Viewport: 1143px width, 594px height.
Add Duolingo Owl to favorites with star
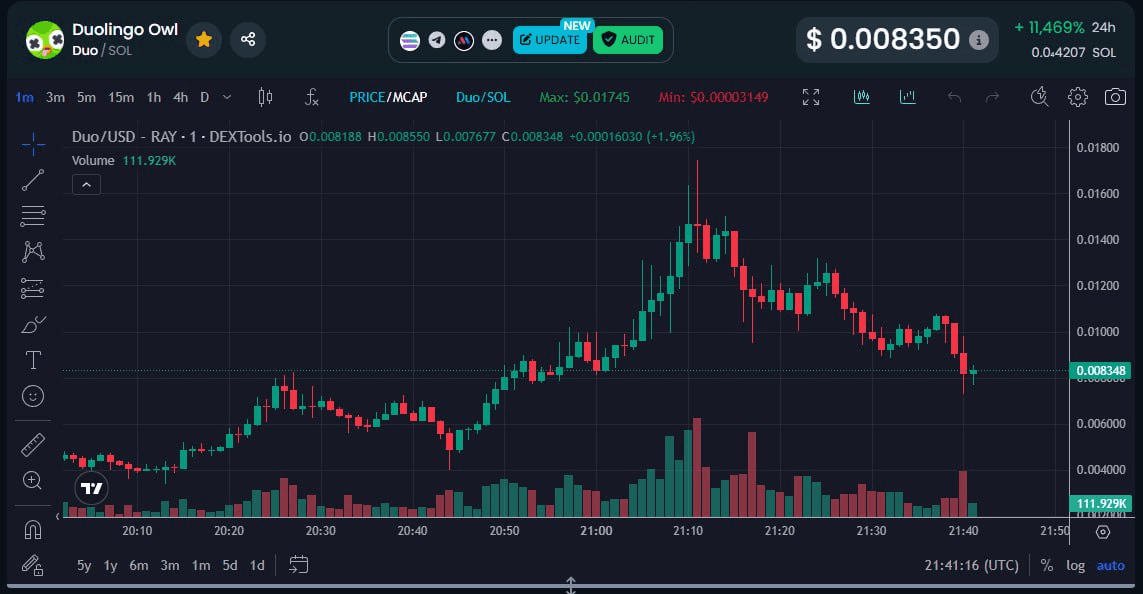pyautogui.click(x=204, y=39)
